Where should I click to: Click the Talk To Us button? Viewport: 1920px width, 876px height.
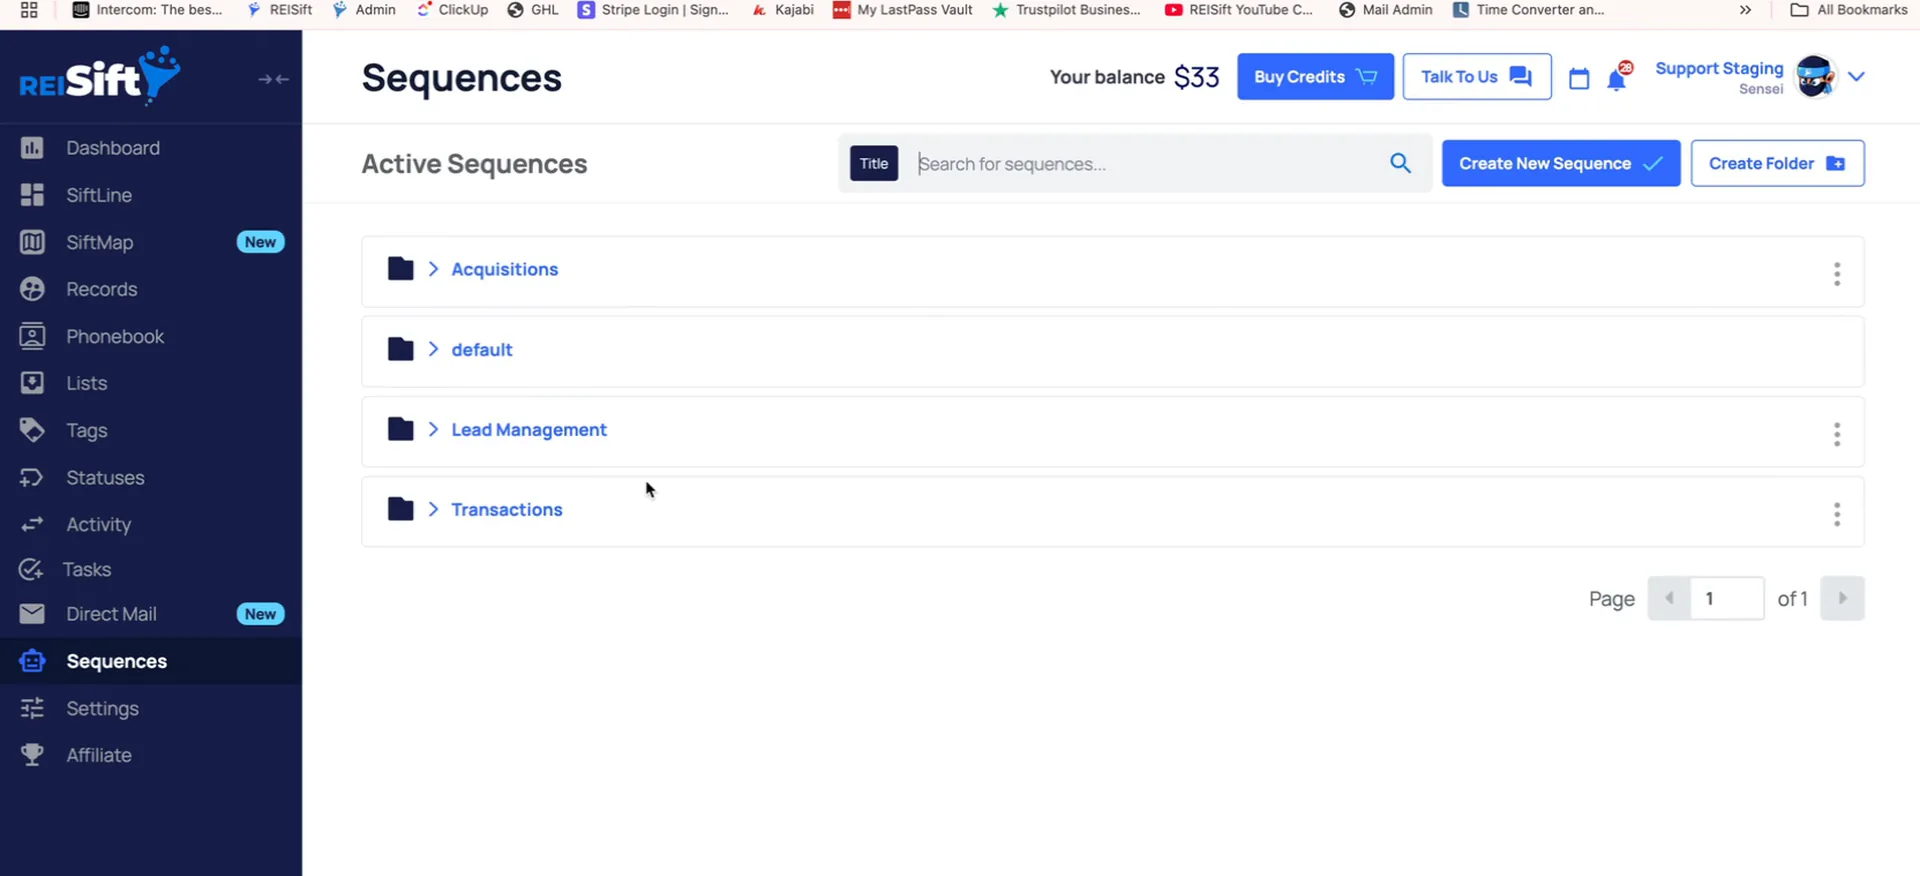[1476, 77]
